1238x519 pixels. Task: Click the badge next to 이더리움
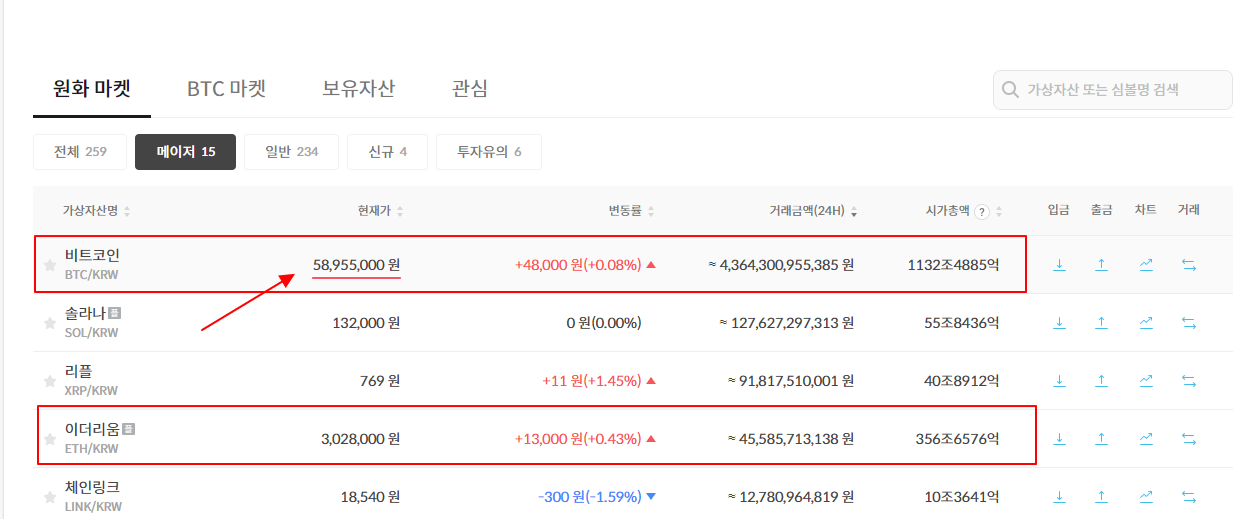[128, 429]
